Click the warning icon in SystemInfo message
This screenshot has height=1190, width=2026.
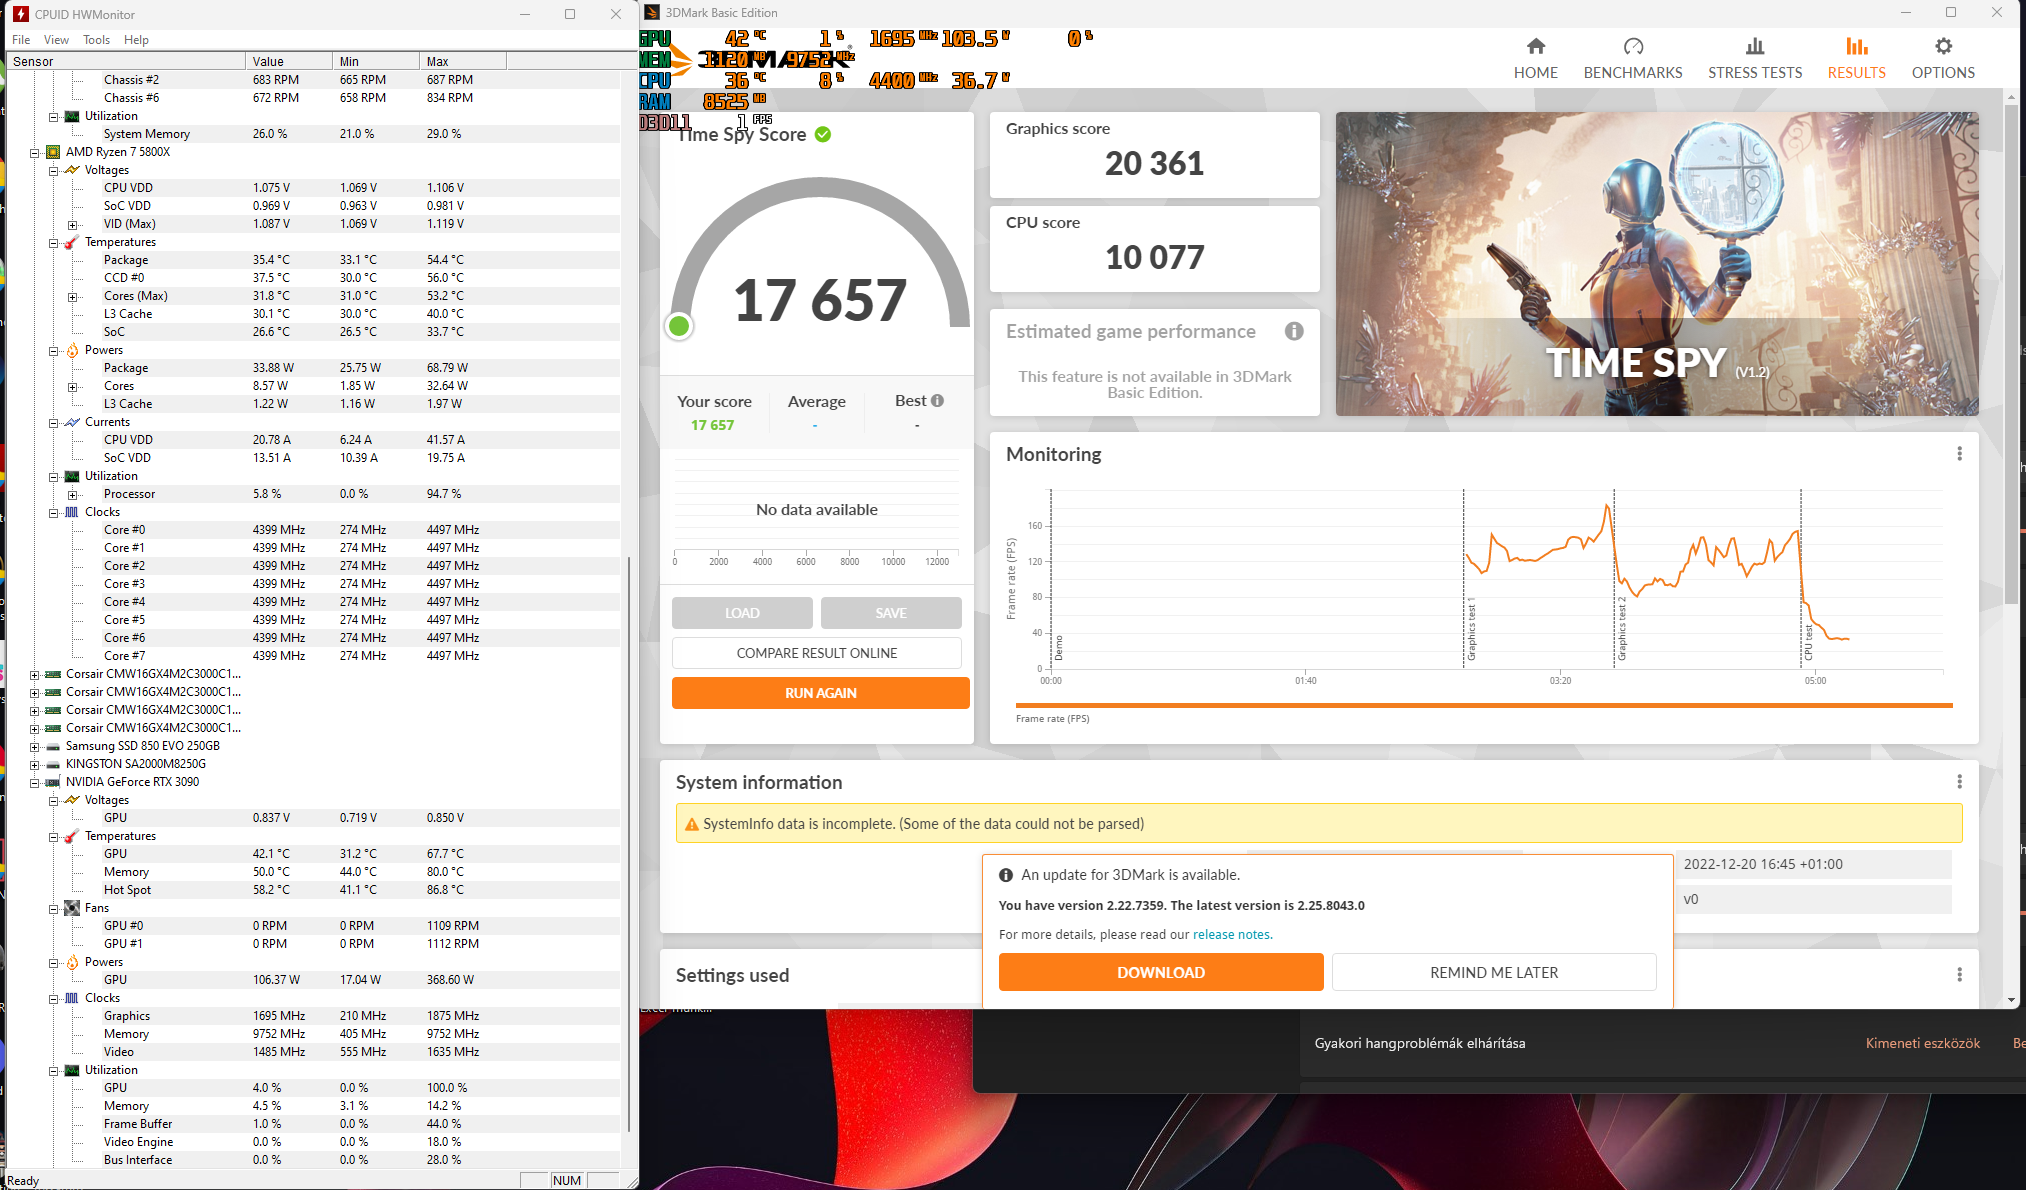click(691, 824)
